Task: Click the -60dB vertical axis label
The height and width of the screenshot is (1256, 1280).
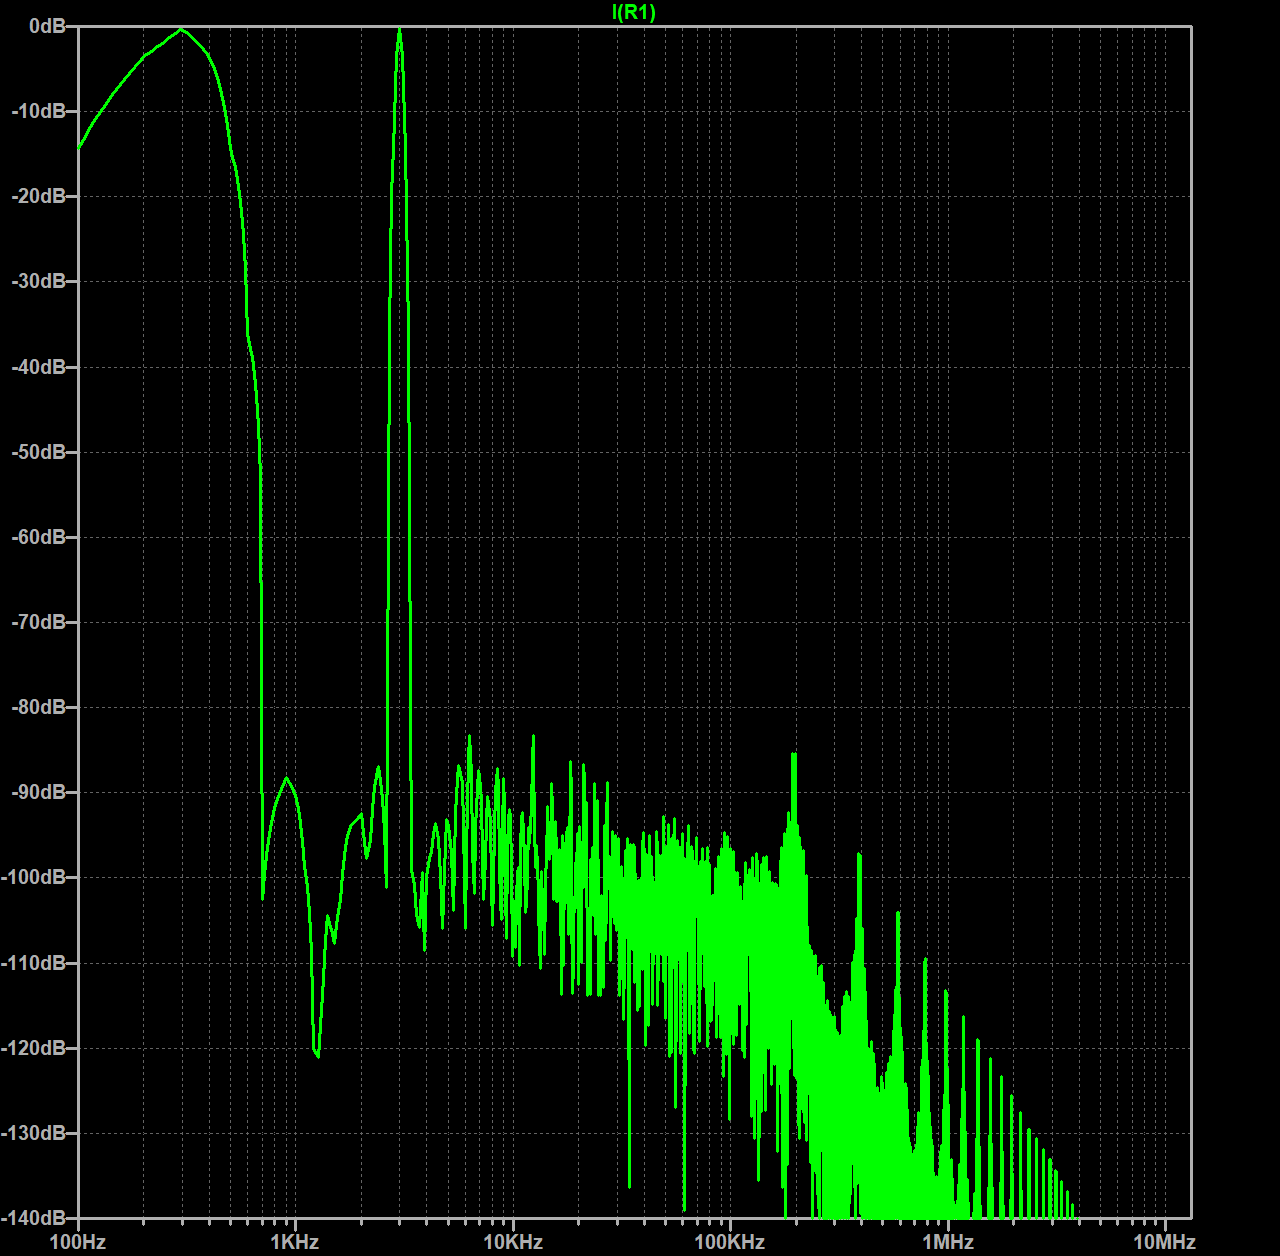Action: (39, 537)
